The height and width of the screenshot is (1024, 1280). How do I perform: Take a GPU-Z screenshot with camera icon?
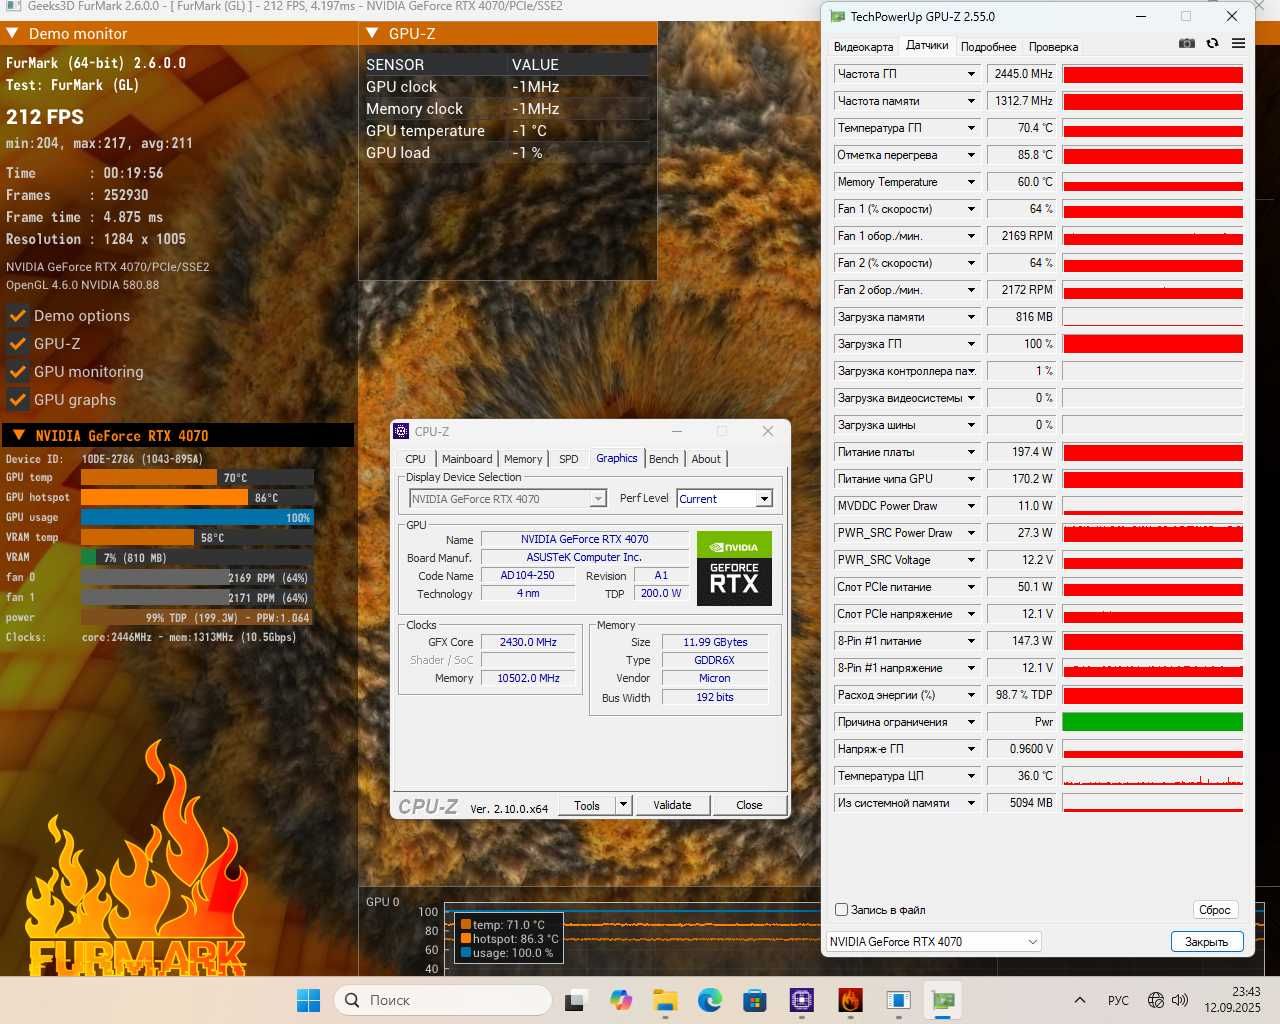pyautogui.click(x=1187, y=44)
